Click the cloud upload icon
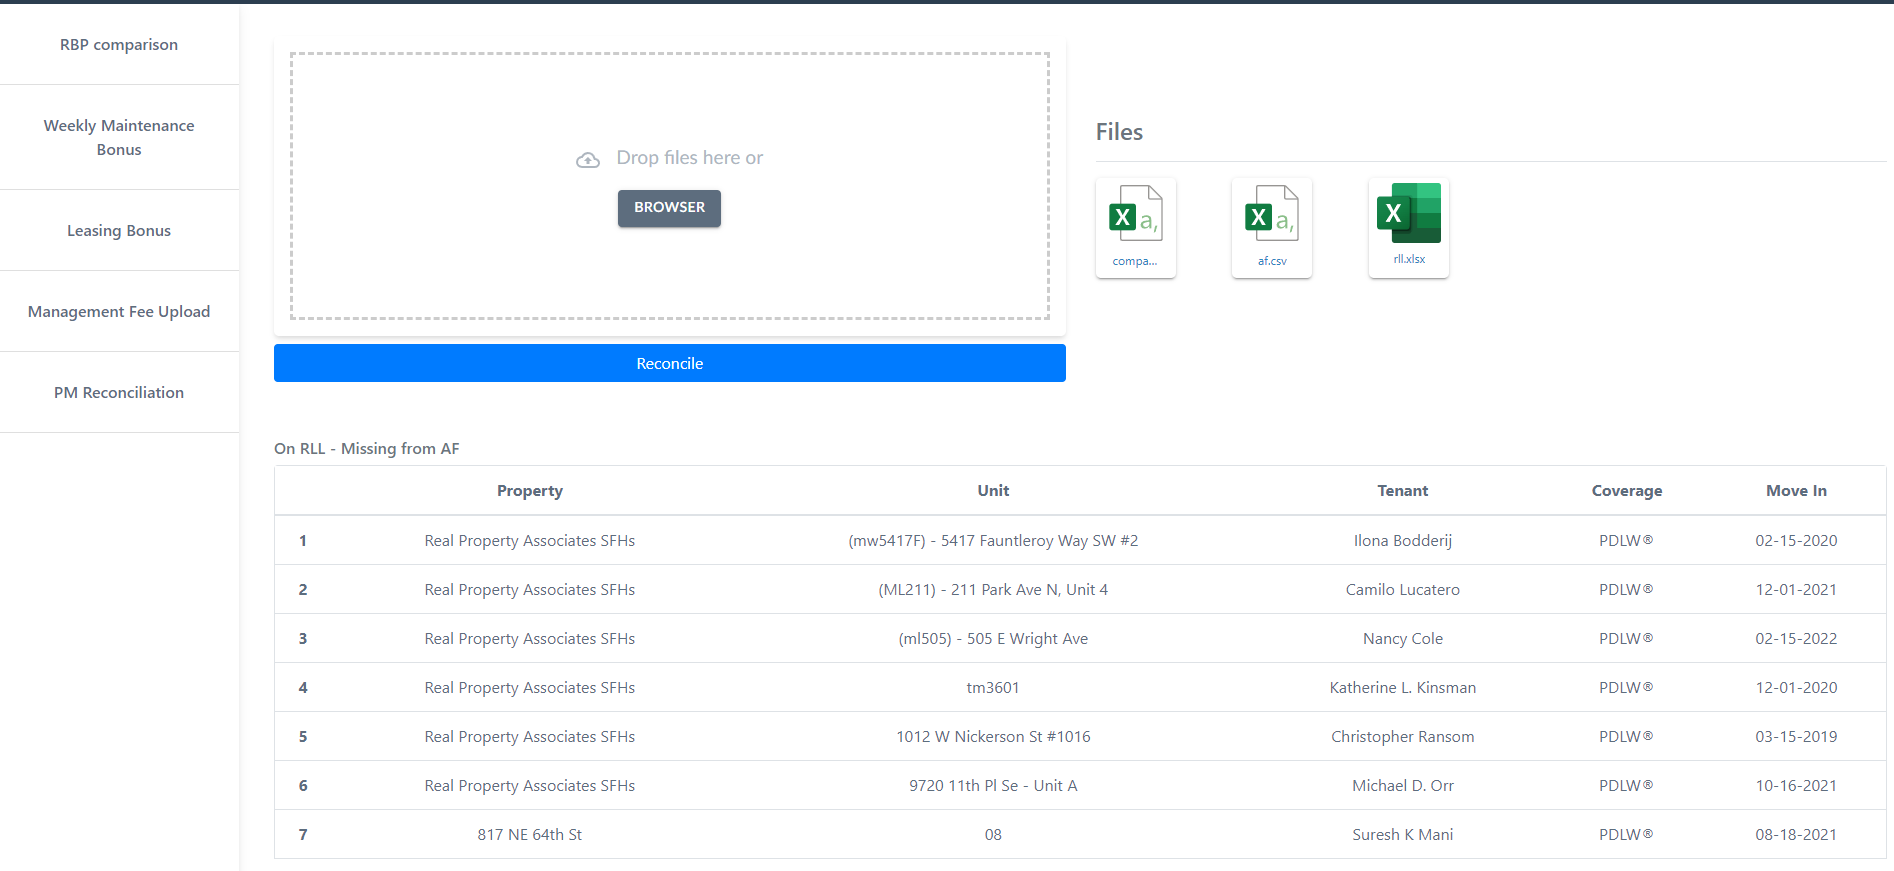Screen dimensions: 1894x871 pos(588,160)
